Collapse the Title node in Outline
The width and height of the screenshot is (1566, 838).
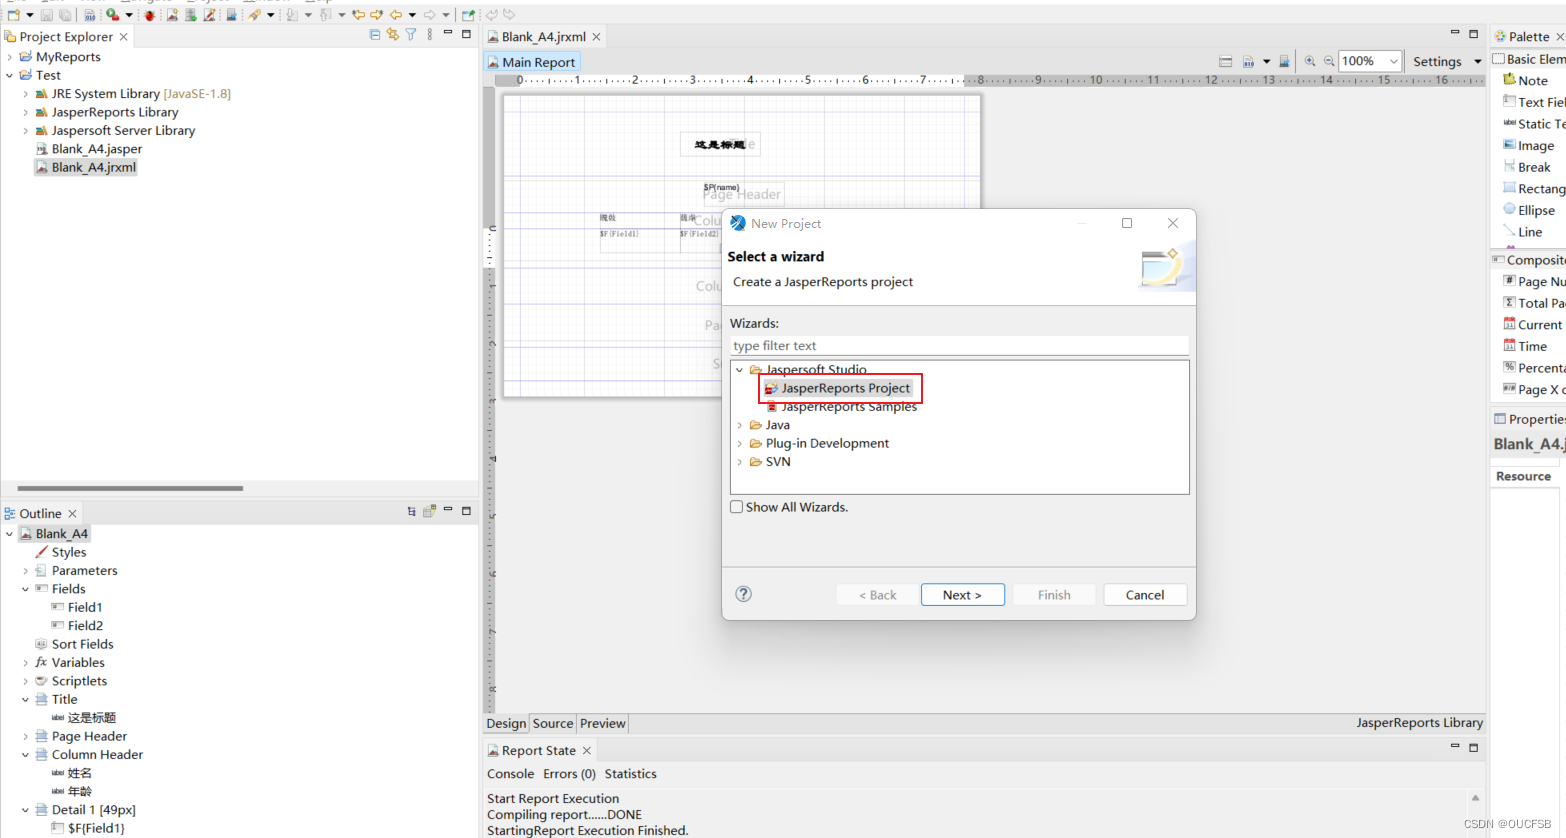[26, 700]
